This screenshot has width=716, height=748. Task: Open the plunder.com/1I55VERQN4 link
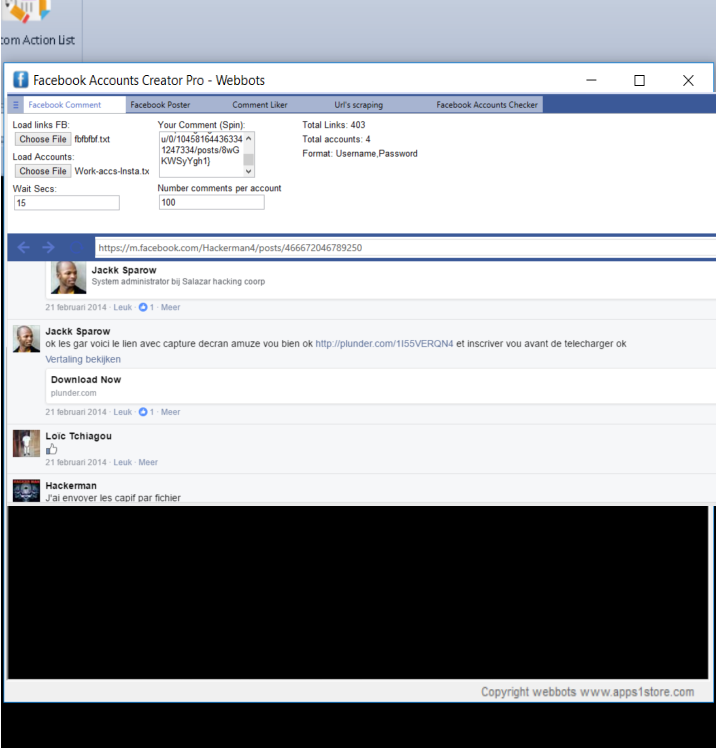coord(384,343)
